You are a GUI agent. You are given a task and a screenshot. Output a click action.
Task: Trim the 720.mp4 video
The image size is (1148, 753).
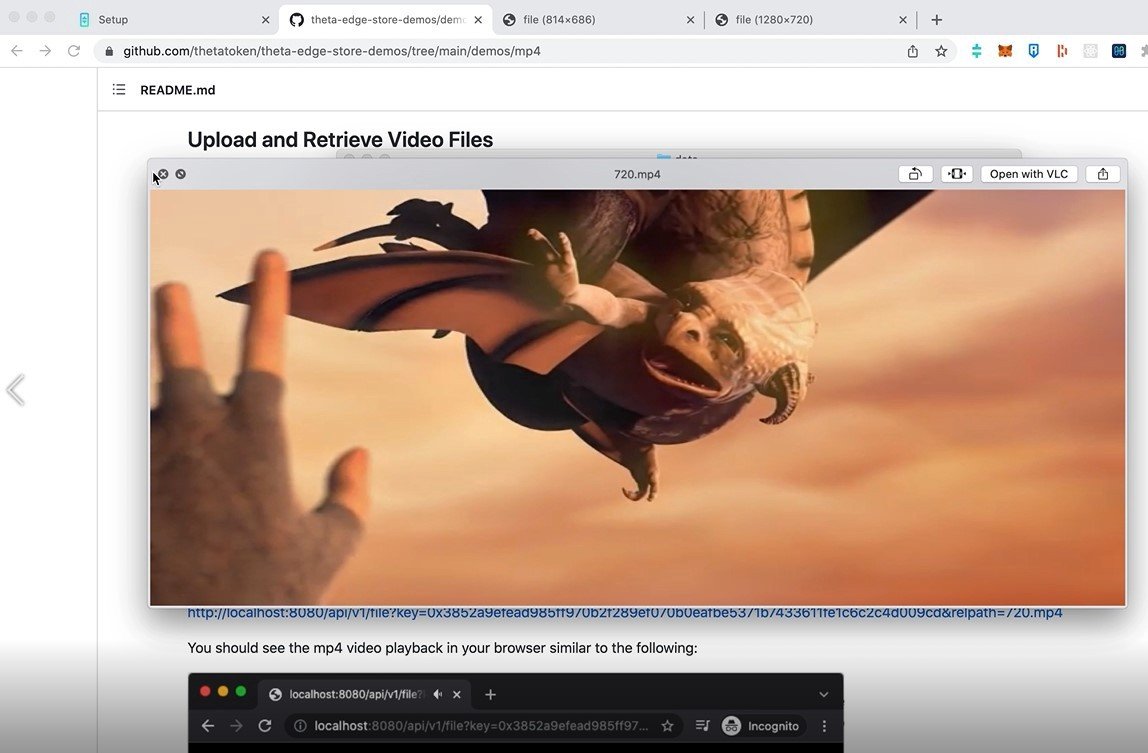coord(957,174)
